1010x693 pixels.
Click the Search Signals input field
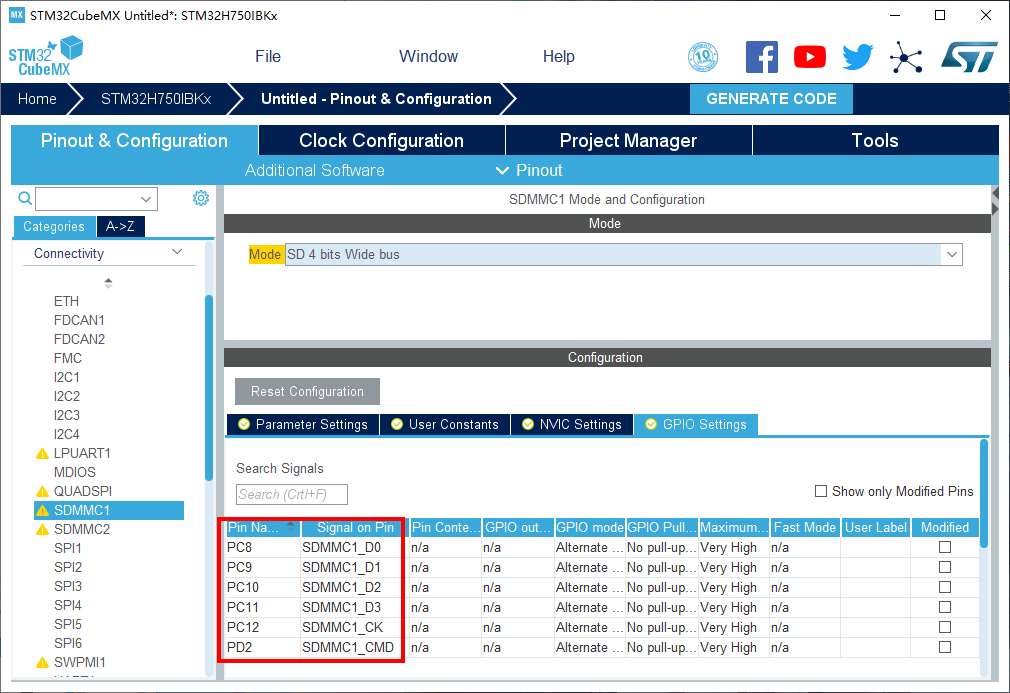[292, 494]
